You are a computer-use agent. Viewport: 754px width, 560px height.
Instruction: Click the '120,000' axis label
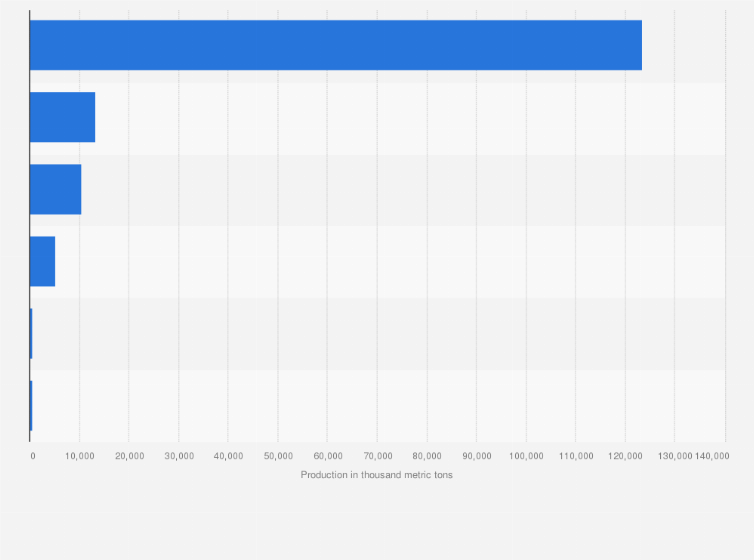625,456
